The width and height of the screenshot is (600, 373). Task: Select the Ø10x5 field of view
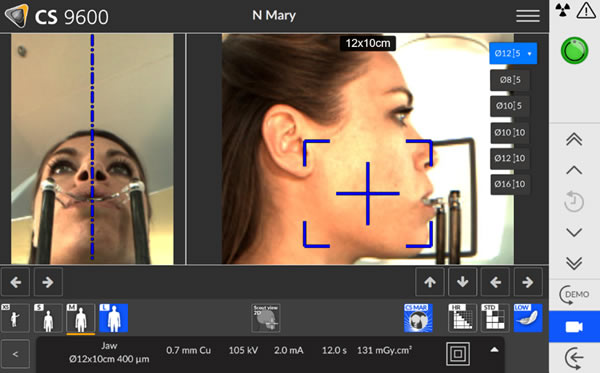click(x=510, y=106)
